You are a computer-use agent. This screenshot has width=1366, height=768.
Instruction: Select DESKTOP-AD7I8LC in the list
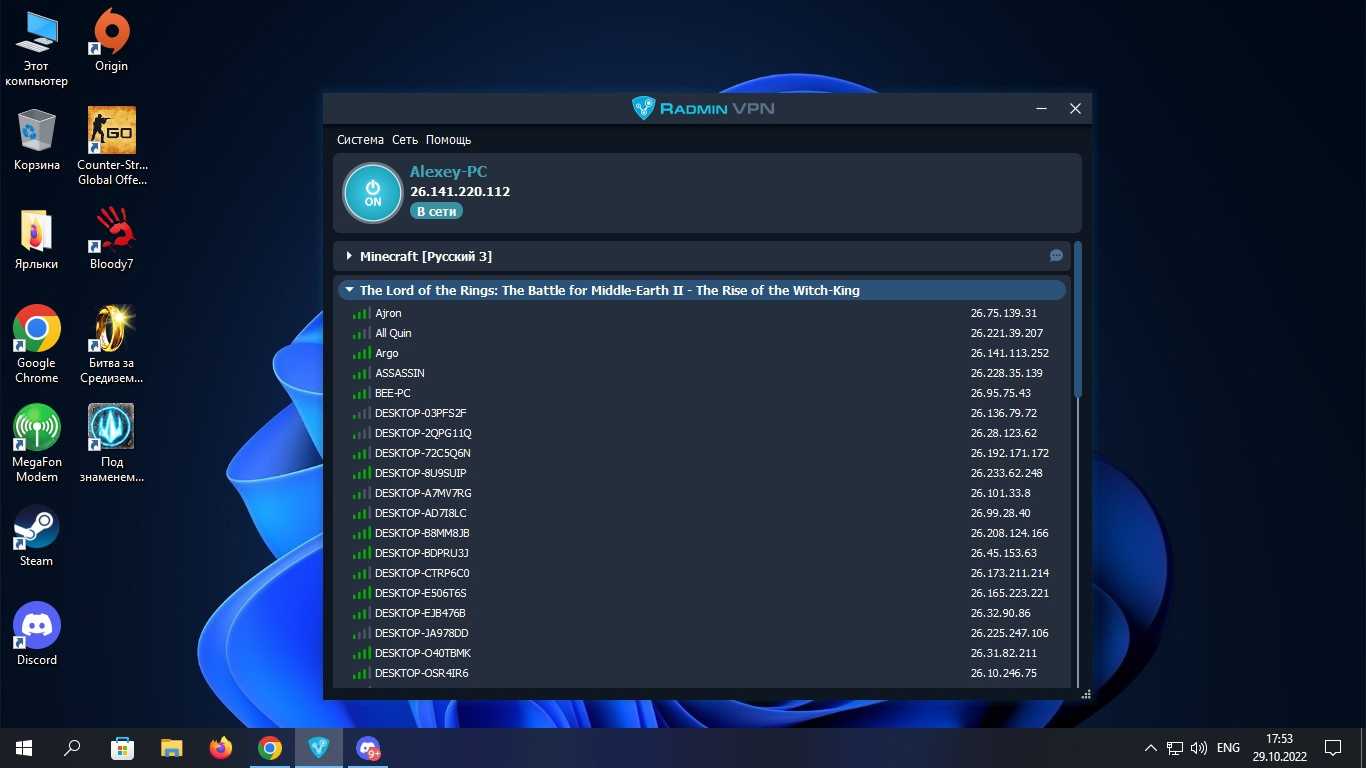coord(701,513)
